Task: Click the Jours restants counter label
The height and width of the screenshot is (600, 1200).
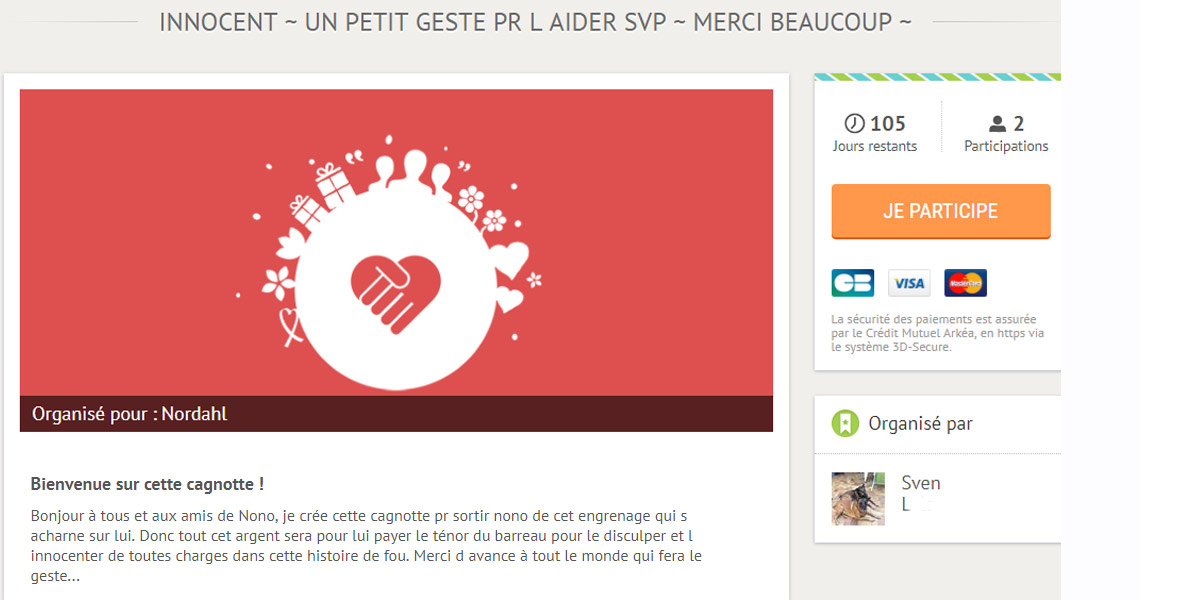Action: pyautogui.click(x=875, y=146)
